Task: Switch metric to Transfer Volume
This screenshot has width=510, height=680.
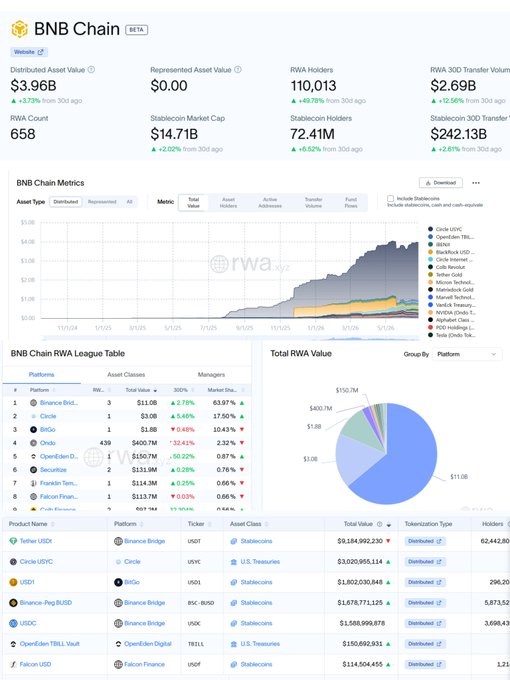Action: point(314,203)
